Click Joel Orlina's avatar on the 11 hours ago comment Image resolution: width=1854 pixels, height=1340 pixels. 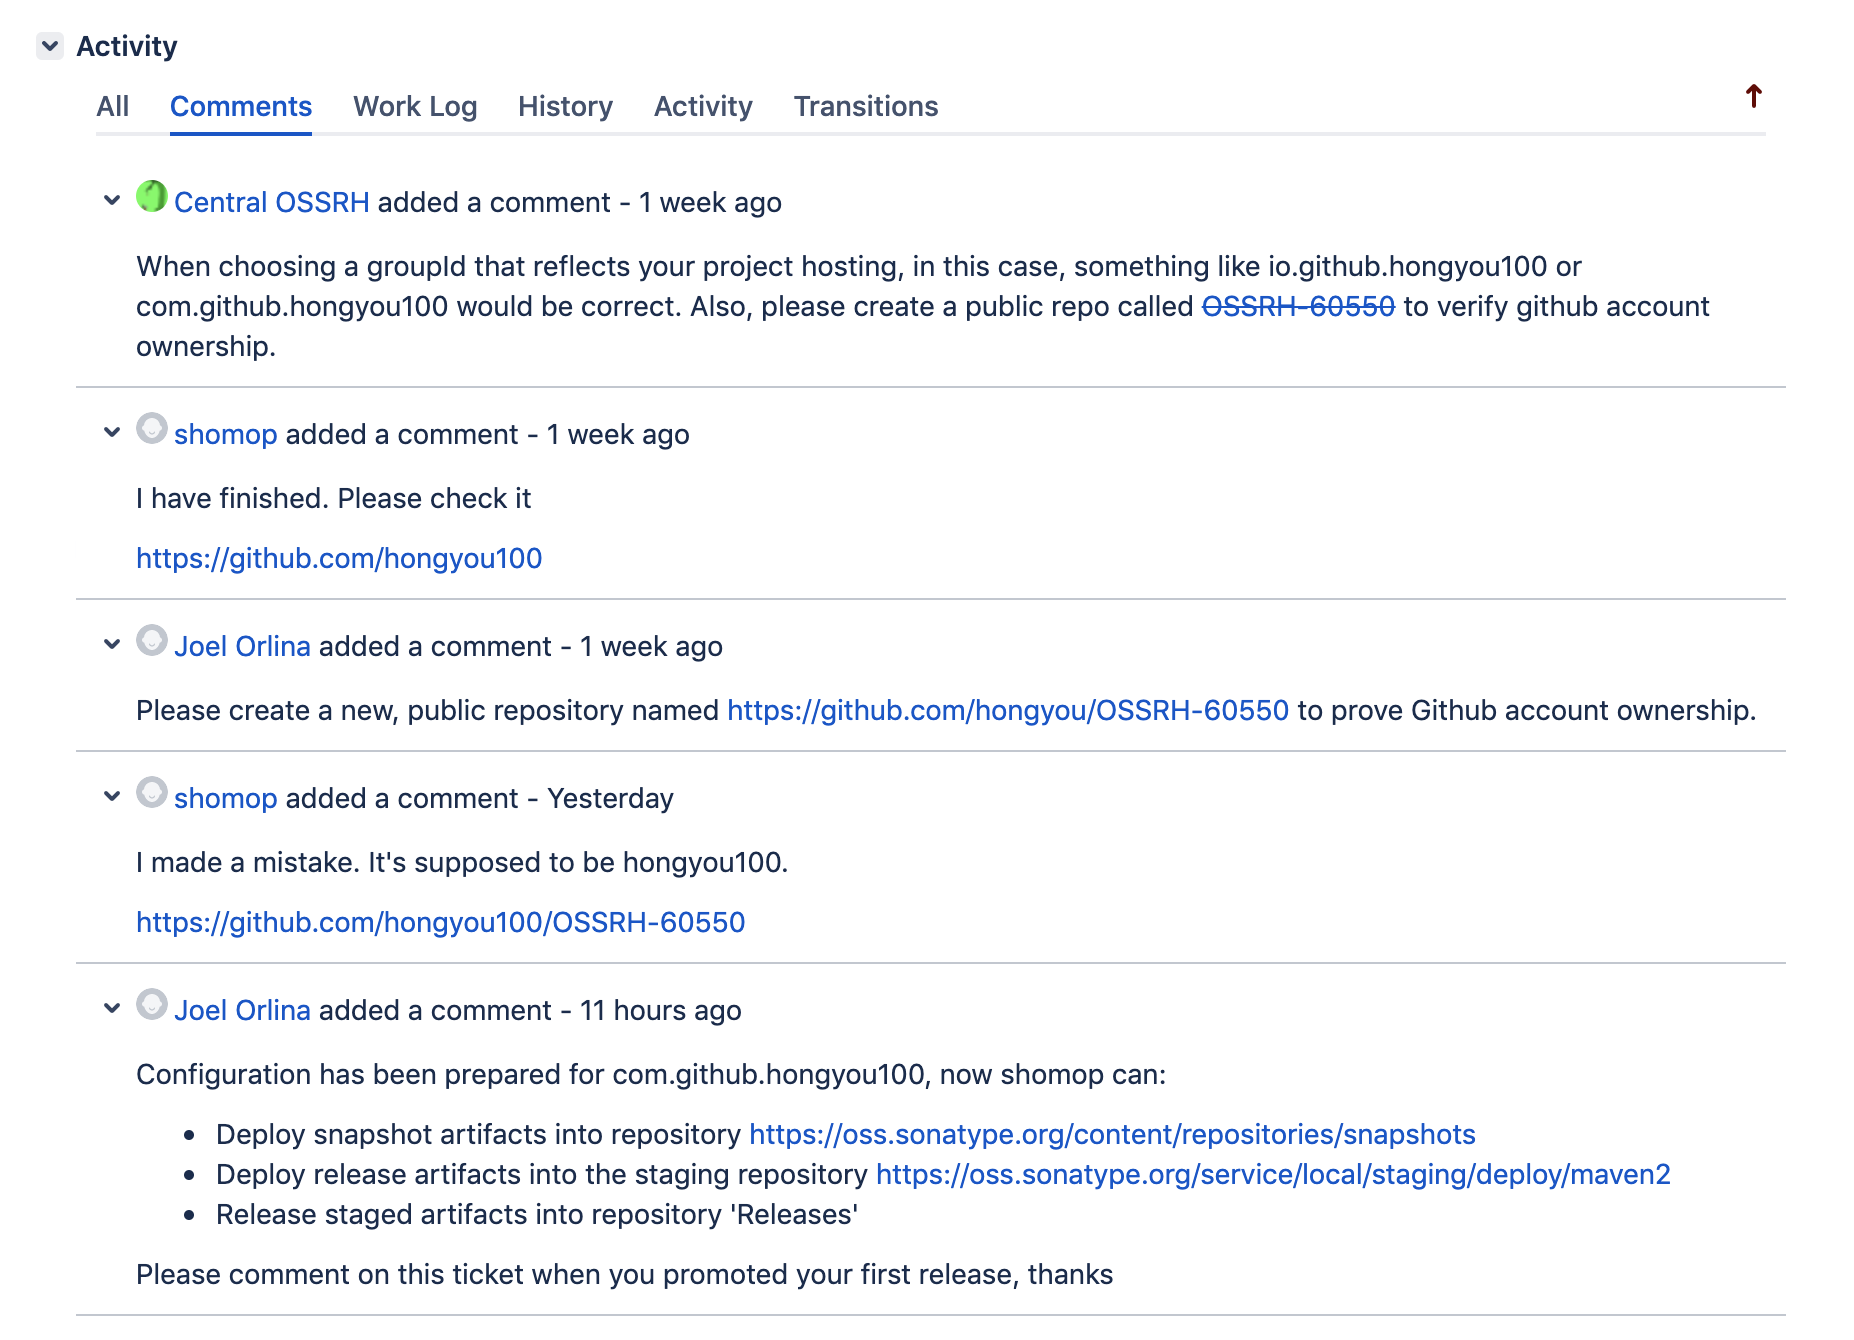click(151, 1004)
